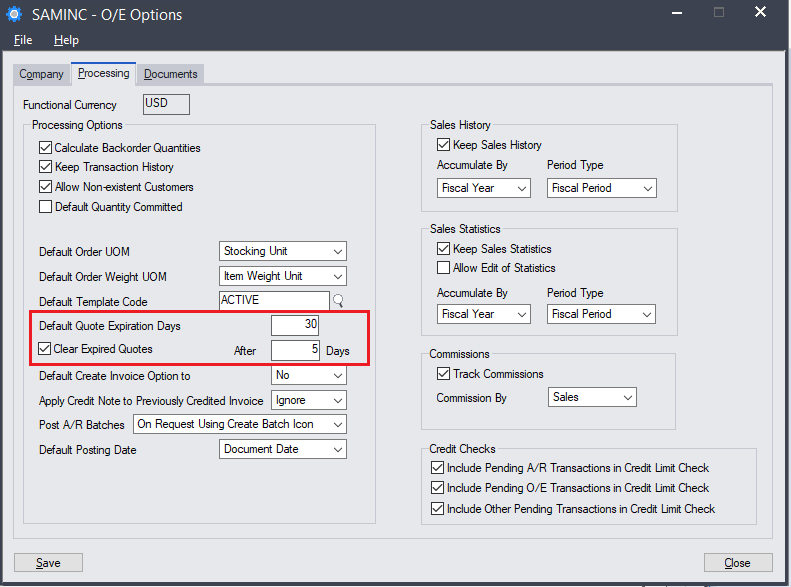Toggle Include Pending O/E Transactions checkbox

[x=437, y=488]
